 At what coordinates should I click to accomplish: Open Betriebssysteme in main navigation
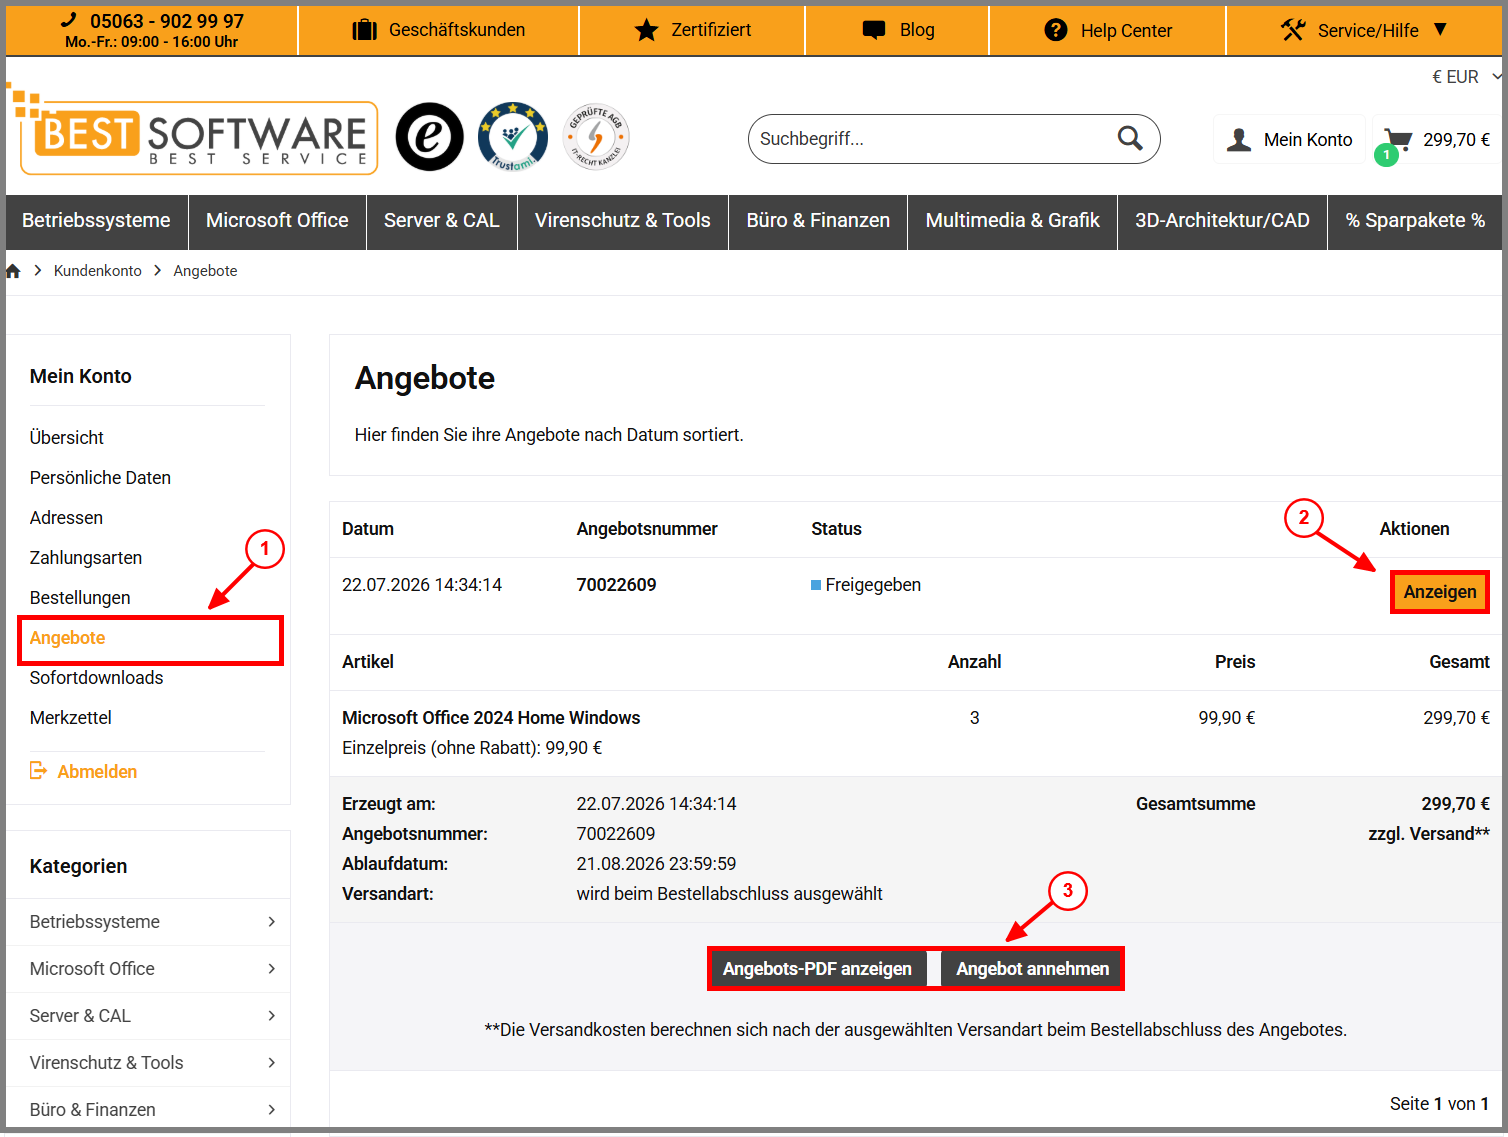[96, 221]
